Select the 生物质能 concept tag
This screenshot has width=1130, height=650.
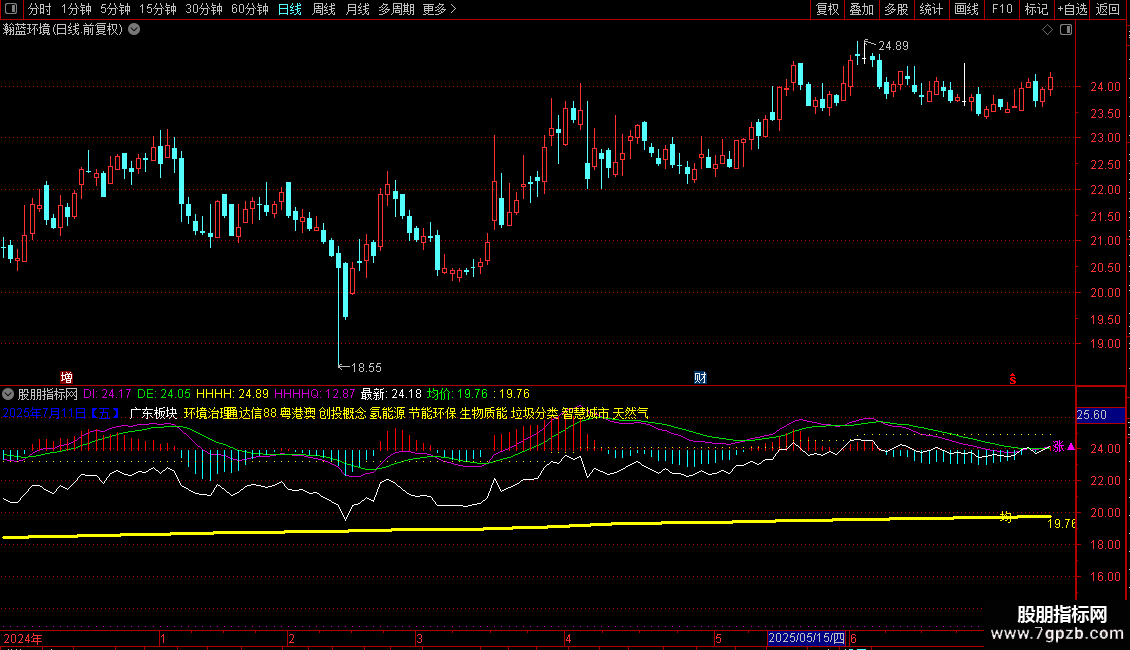484,414
